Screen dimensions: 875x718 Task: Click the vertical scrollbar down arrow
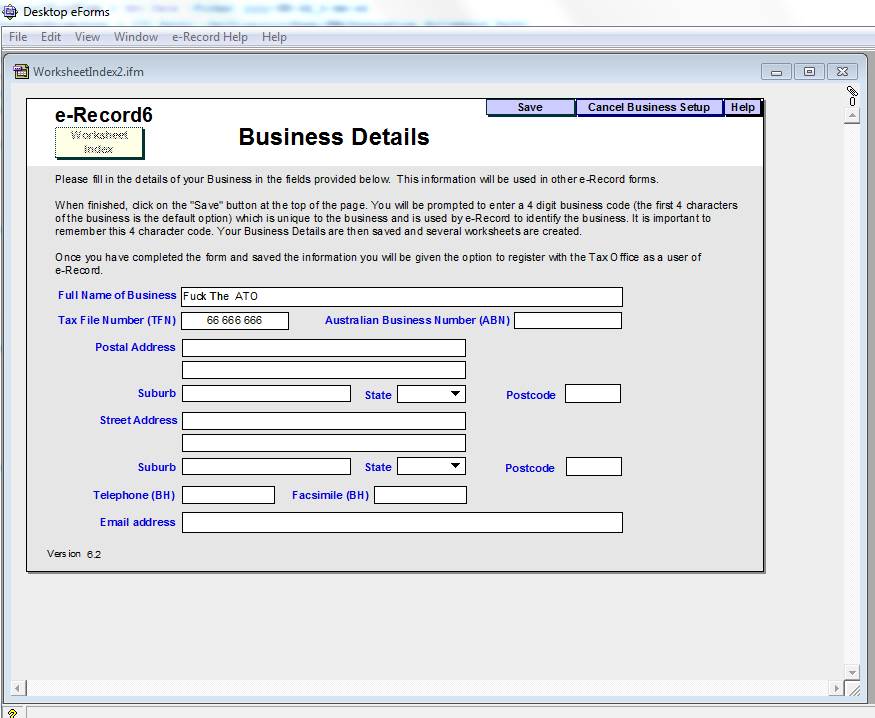coord(852,672)
